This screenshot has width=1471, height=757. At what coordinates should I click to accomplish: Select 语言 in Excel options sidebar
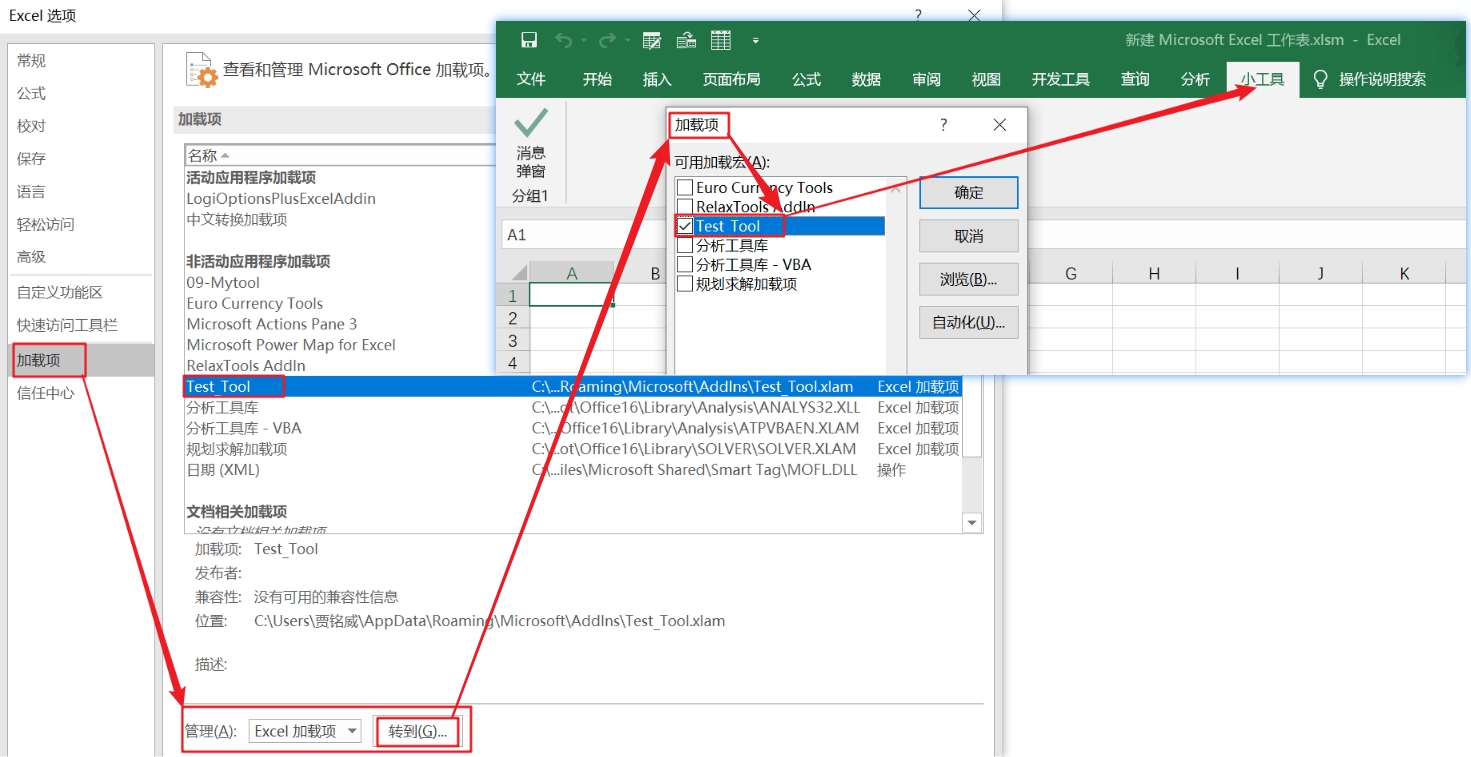pos(81,192)
